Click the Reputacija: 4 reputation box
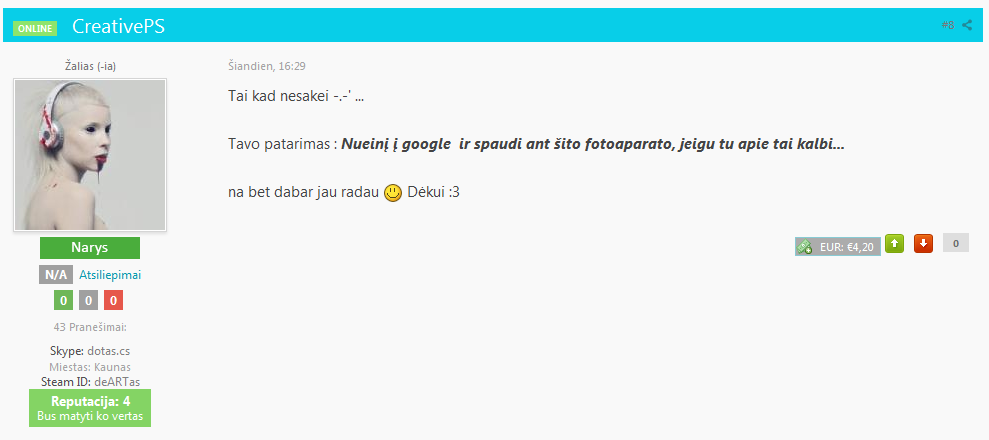The height and width of the screenshot is (440, 989). [x=90, y=408]
